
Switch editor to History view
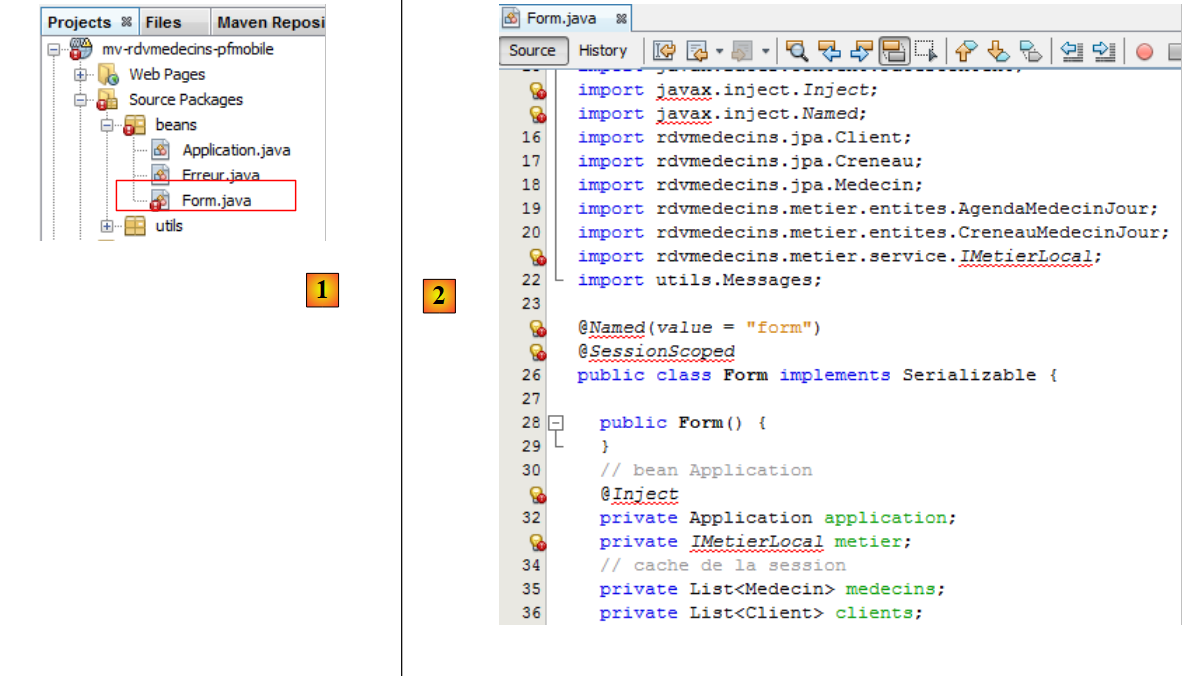(x=603, y=51)
